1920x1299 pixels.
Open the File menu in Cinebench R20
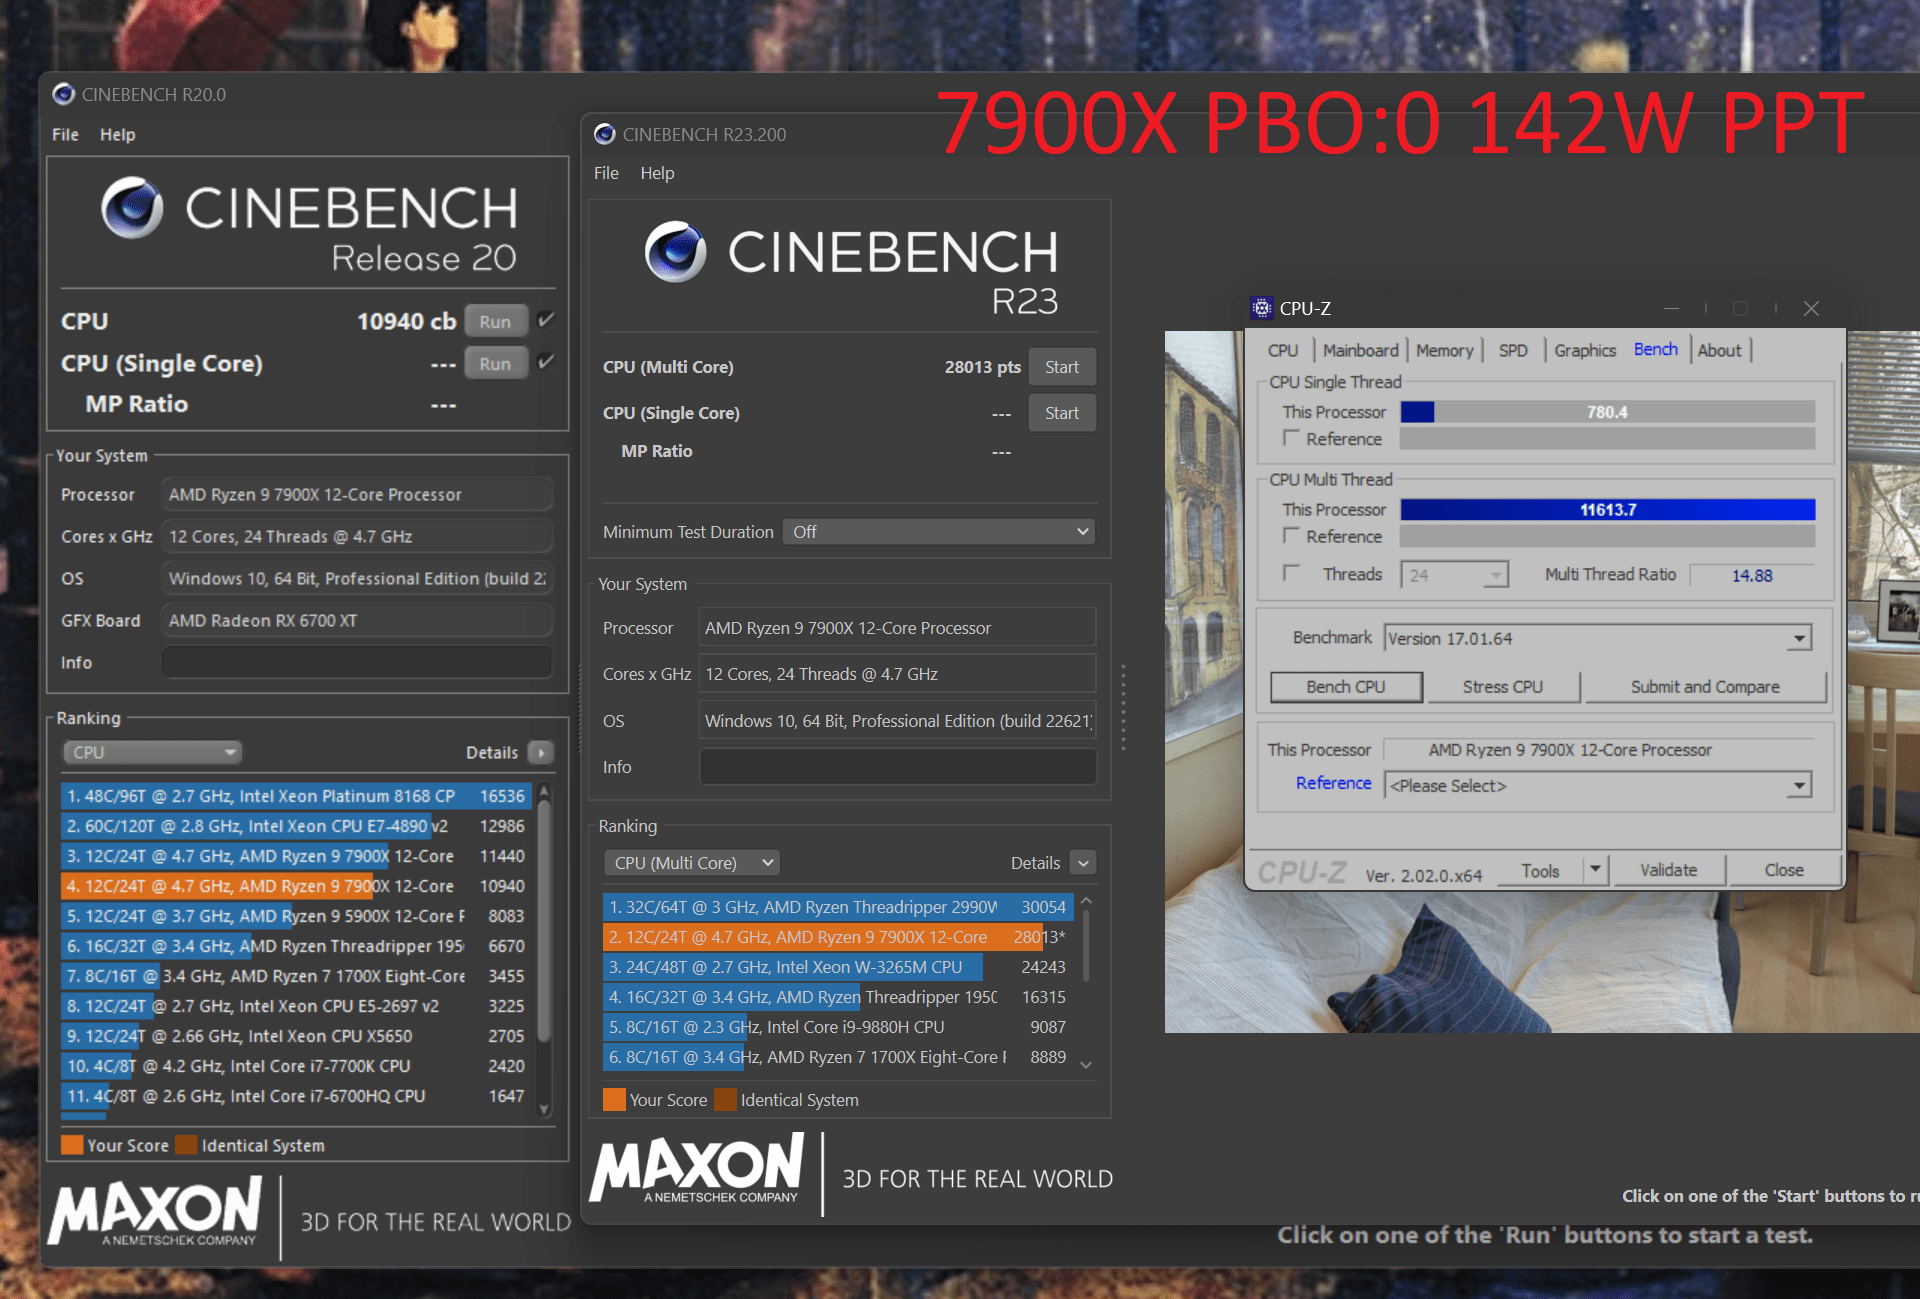tap(65, 134)
